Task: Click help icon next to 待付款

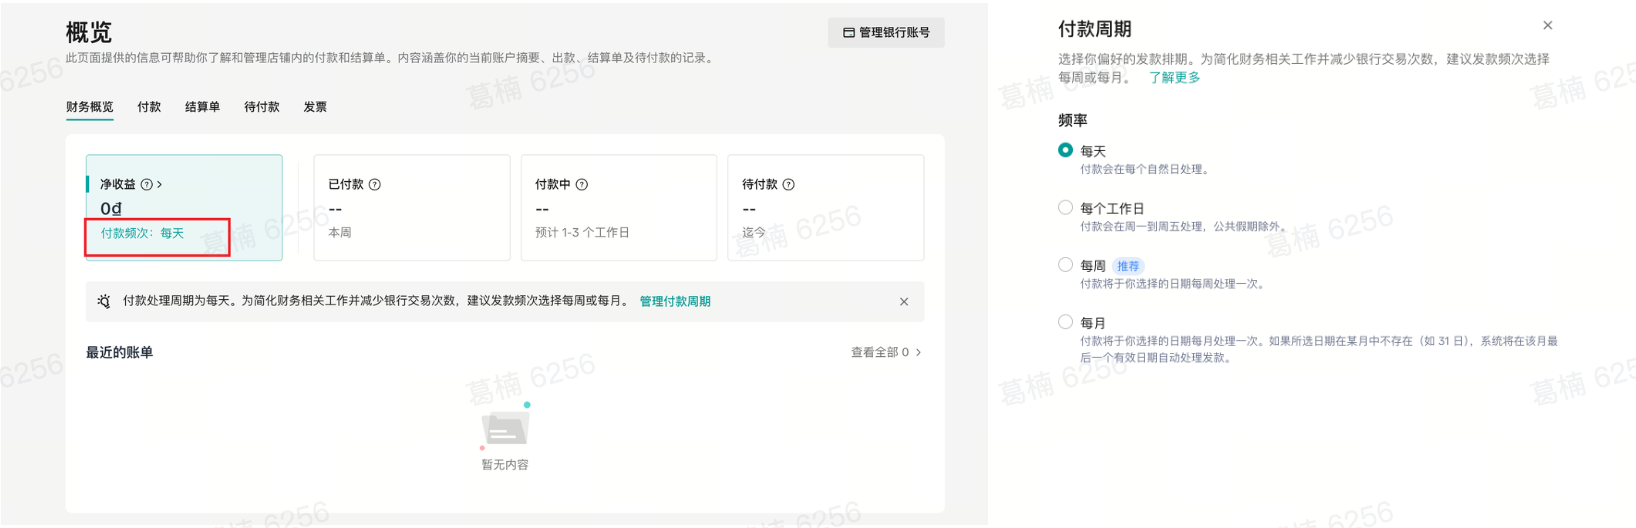Action: pyautogui.click(x=788, y=184)
